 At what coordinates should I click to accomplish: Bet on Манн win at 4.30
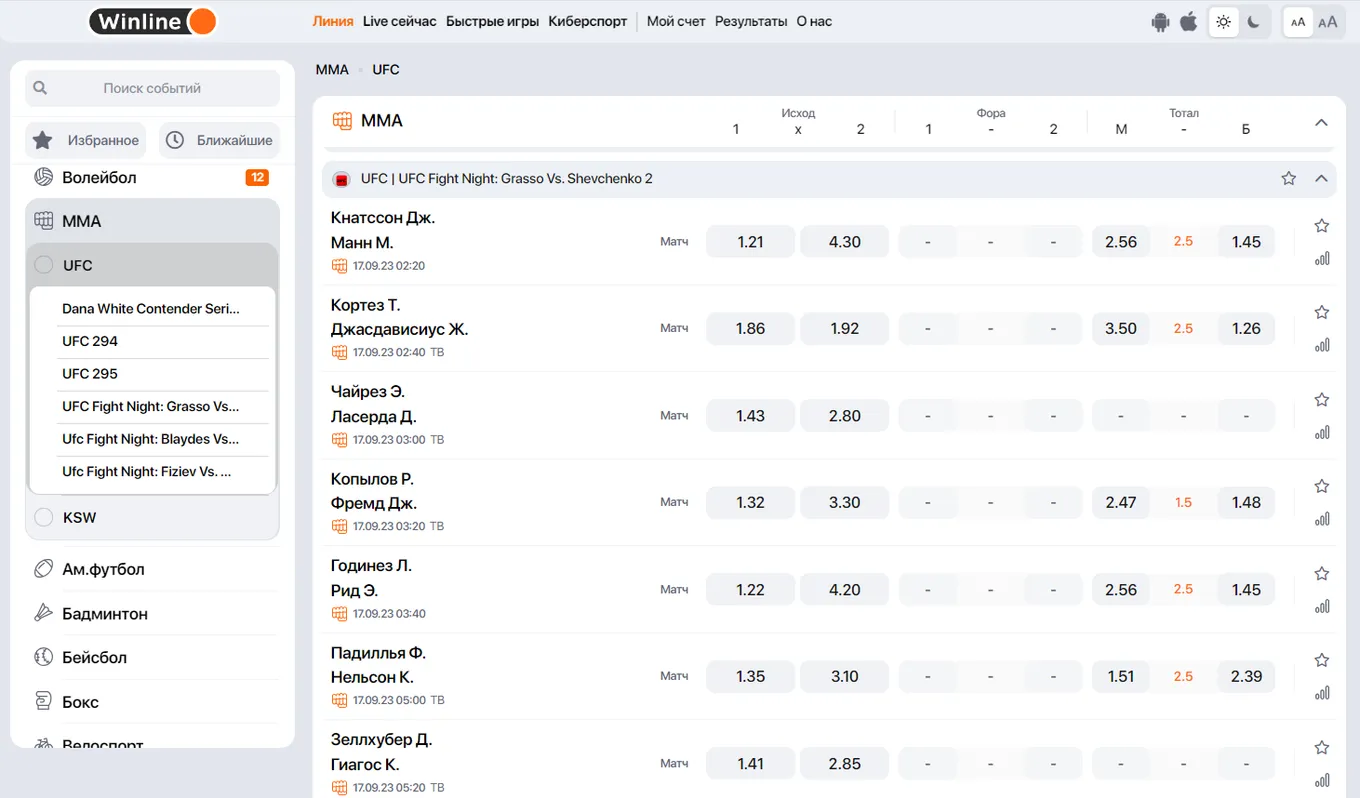pos(845,242)
